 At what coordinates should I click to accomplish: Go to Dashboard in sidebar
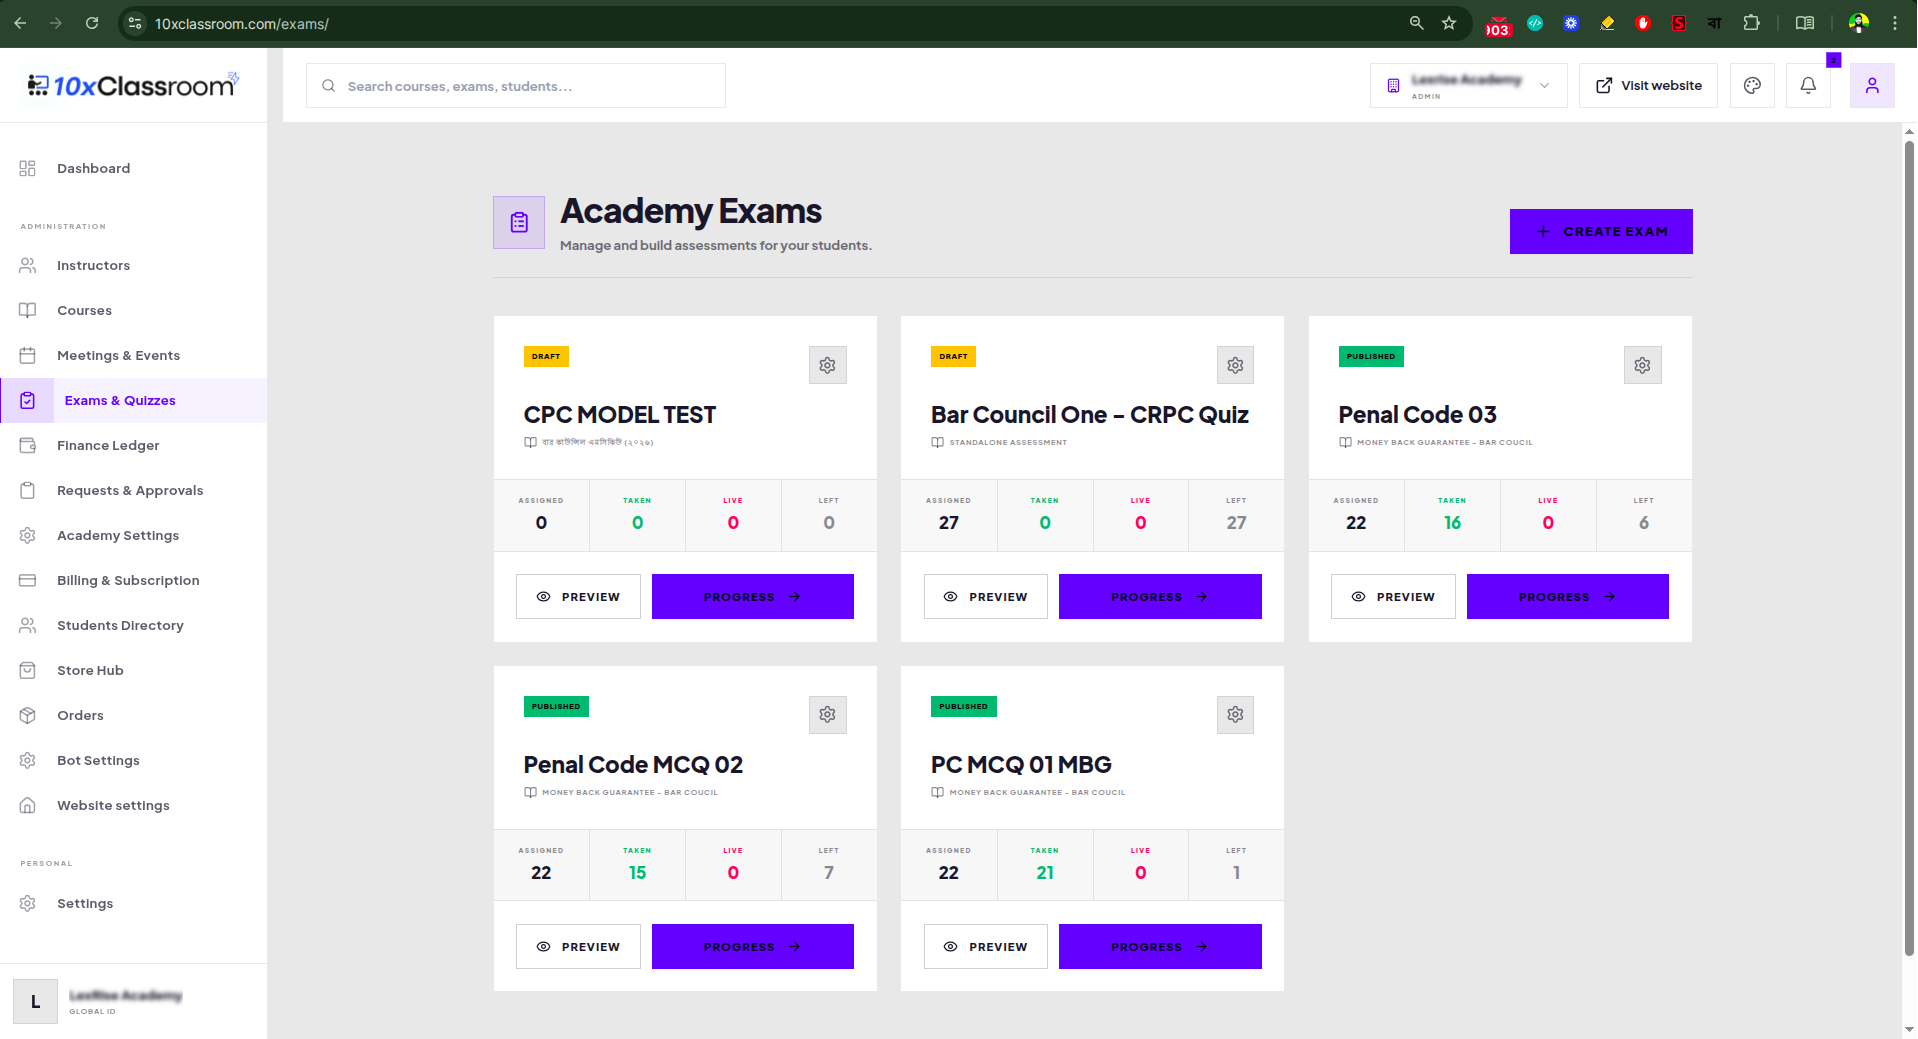tap(134, 168)
